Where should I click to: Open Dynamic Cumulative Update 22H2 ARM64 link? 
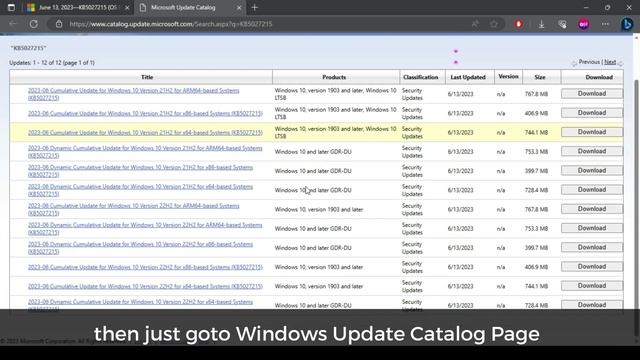[145, 228]
